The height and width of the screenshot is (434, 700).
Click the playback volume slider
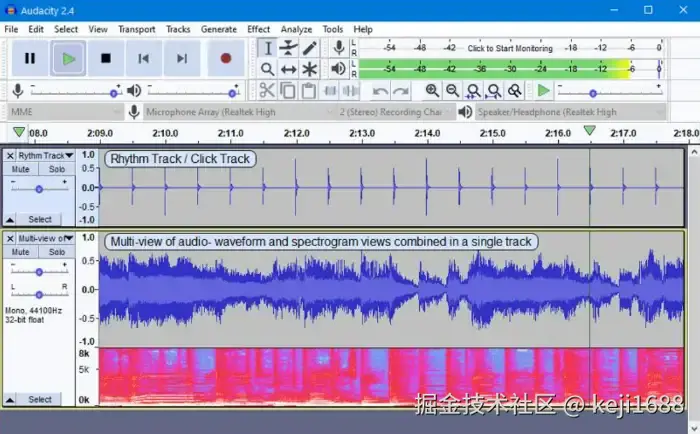pyautogui.click(x=193, y=92)
